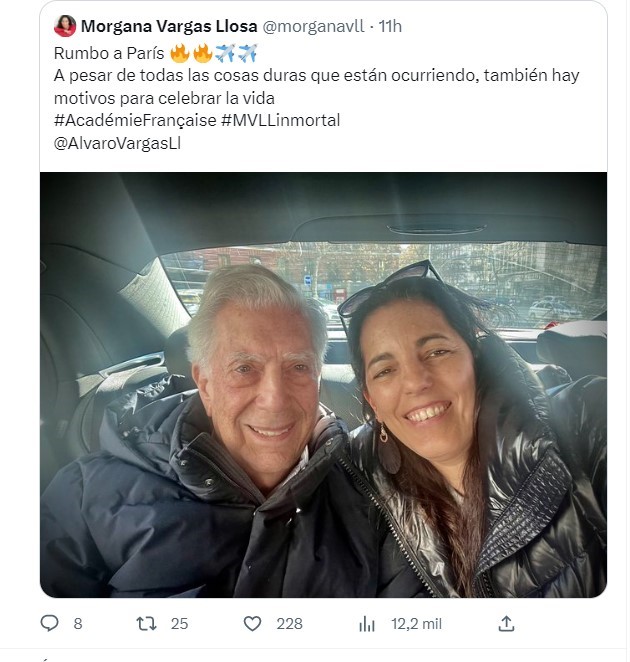Open Morgana Vargas Llosa profile avatar
This screenshot has width=630, height=662.
(65, 26)
